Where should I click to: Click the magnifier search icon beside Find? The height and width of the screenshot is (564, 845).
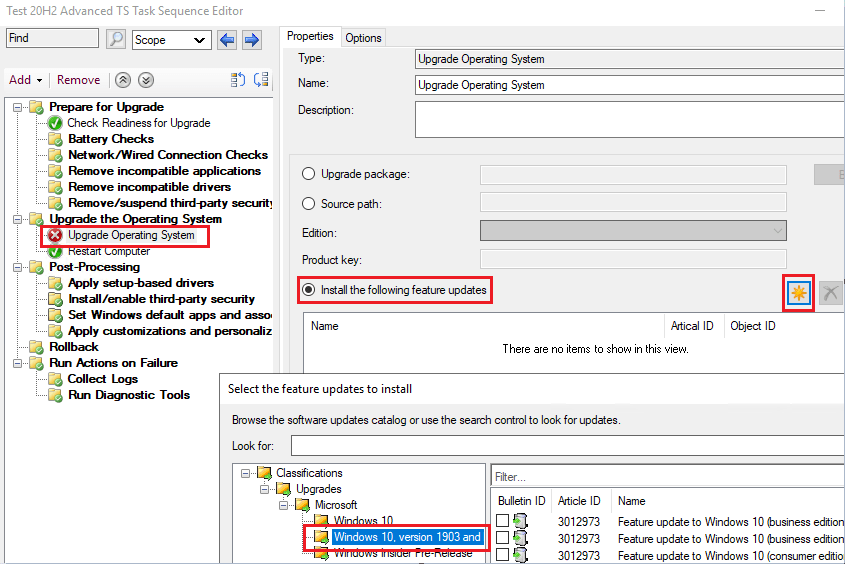(x=117, y=39)
